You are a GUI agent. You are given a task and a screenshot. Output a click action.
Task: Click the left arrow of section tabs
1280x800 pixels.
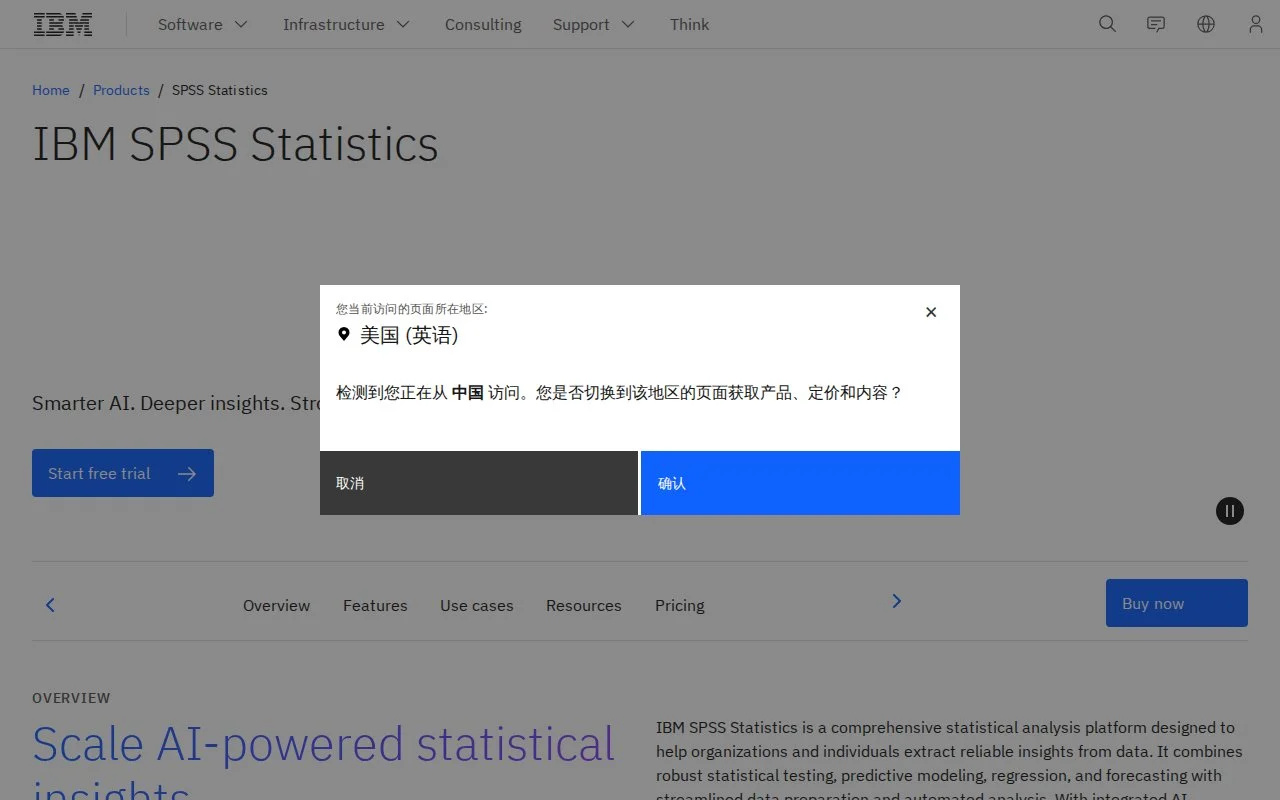(x=50, y=605)
